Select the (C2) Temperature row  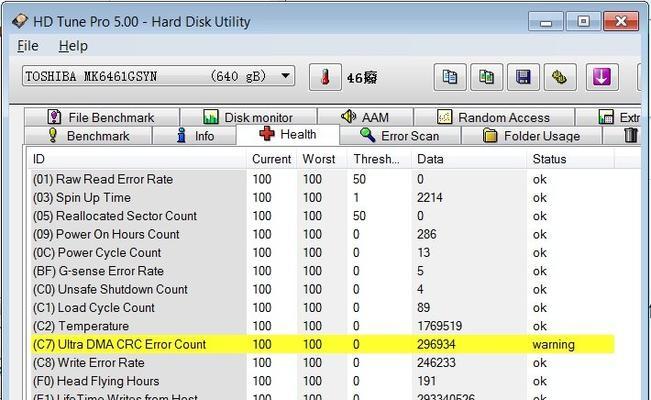(x=323, y=326)
